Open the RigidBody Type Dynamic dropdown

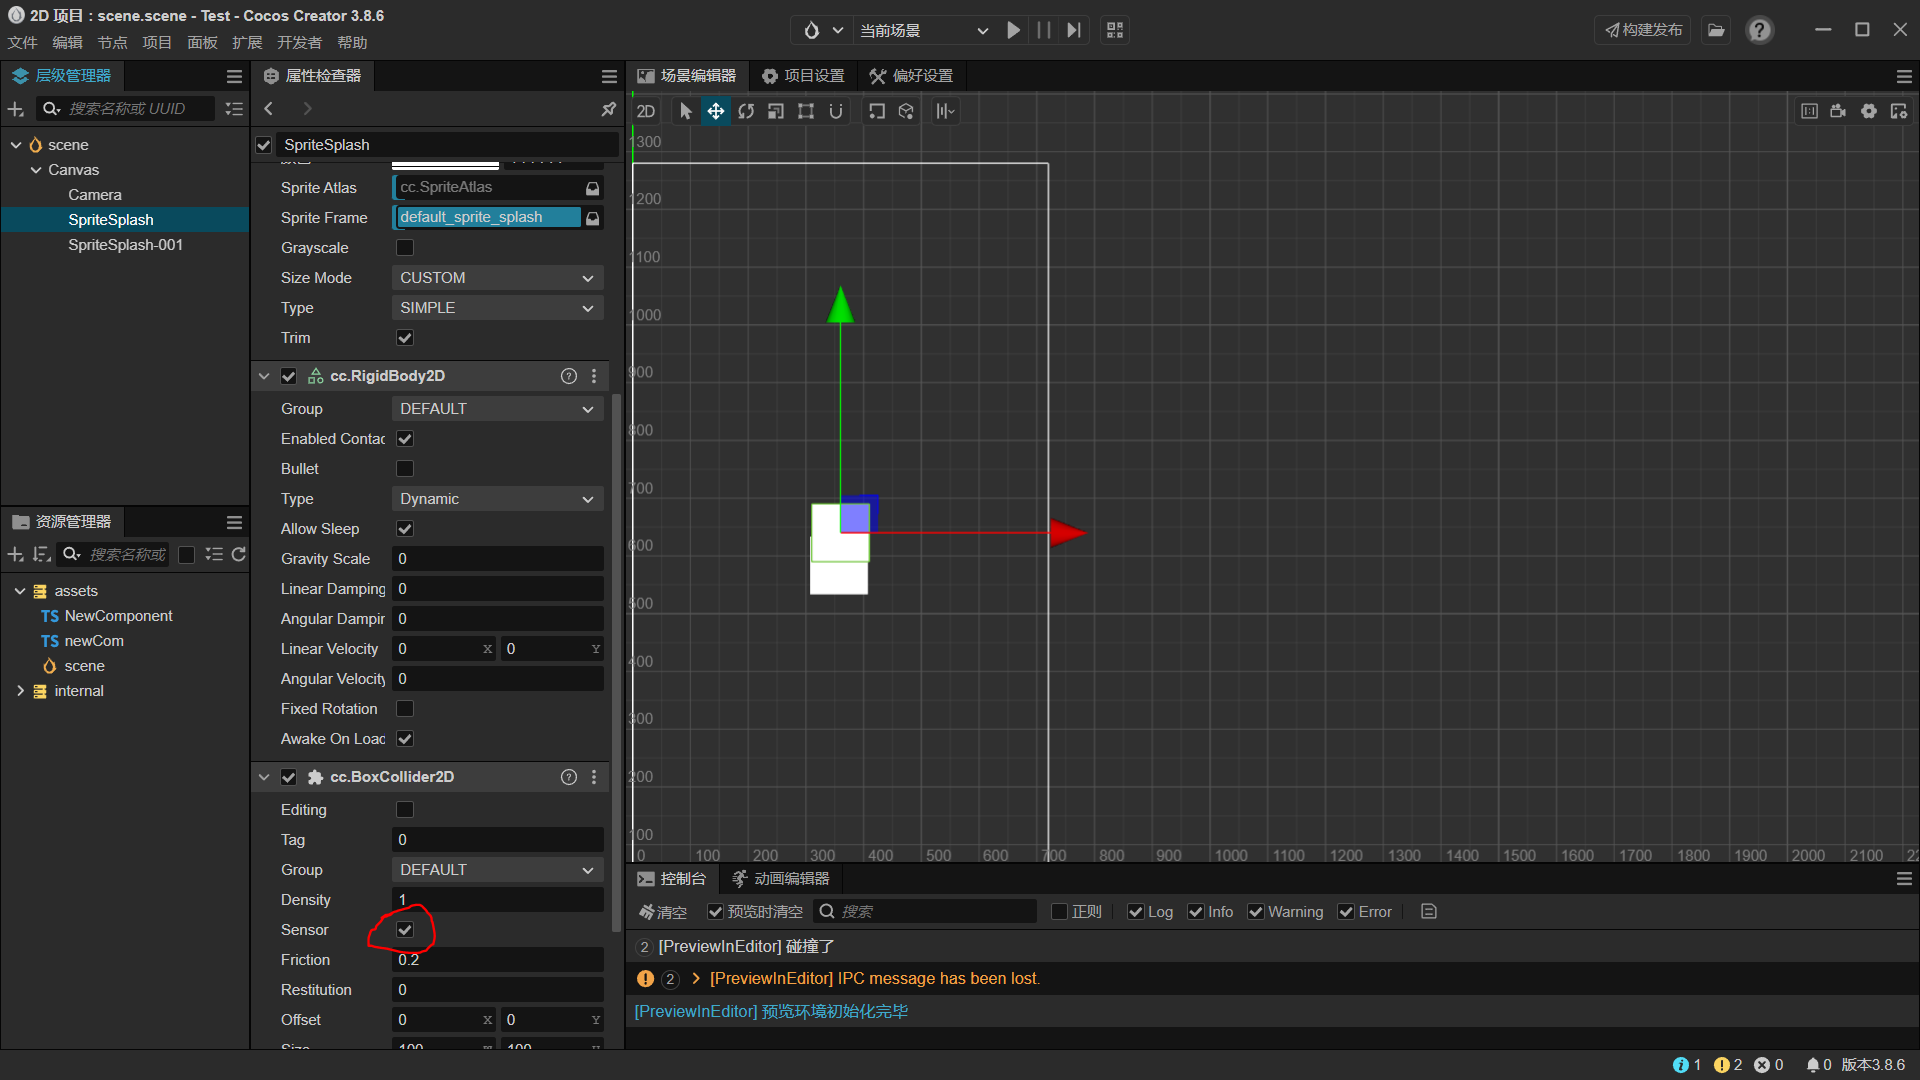coord(497,499)
